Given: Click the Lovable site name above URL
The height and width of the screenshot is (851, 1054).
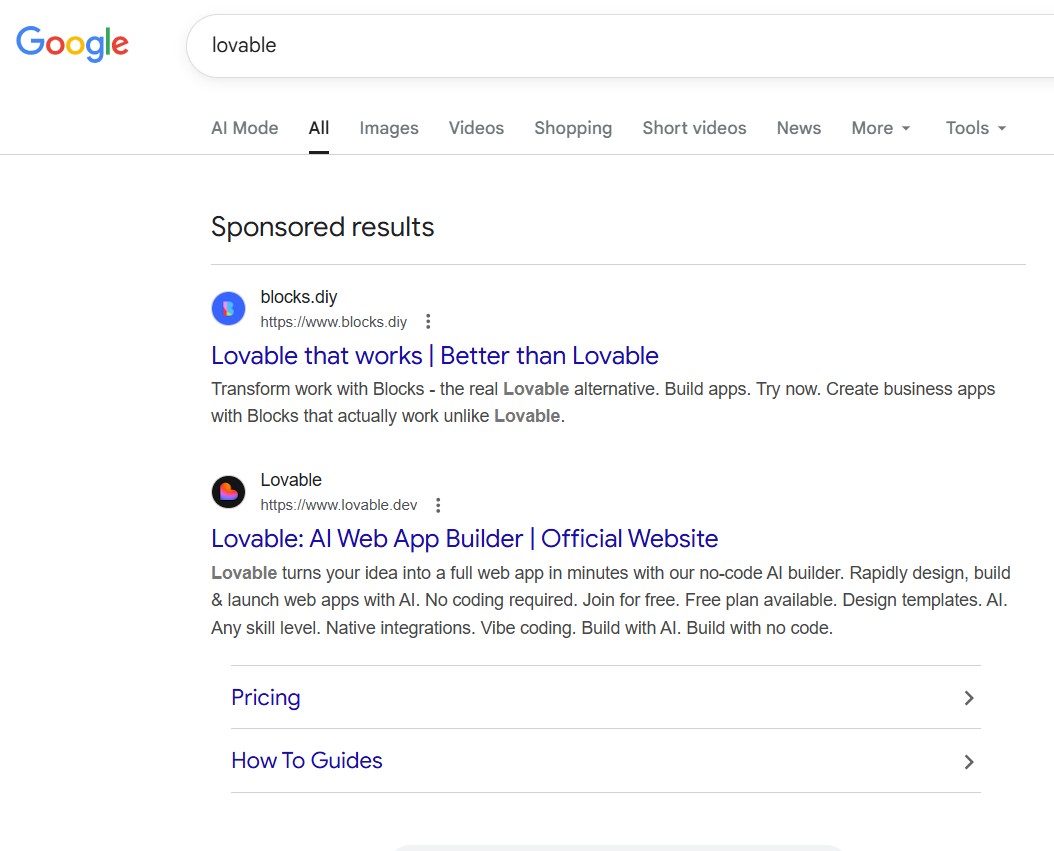Looking at the screenshot, I should [x=291, y=479].
